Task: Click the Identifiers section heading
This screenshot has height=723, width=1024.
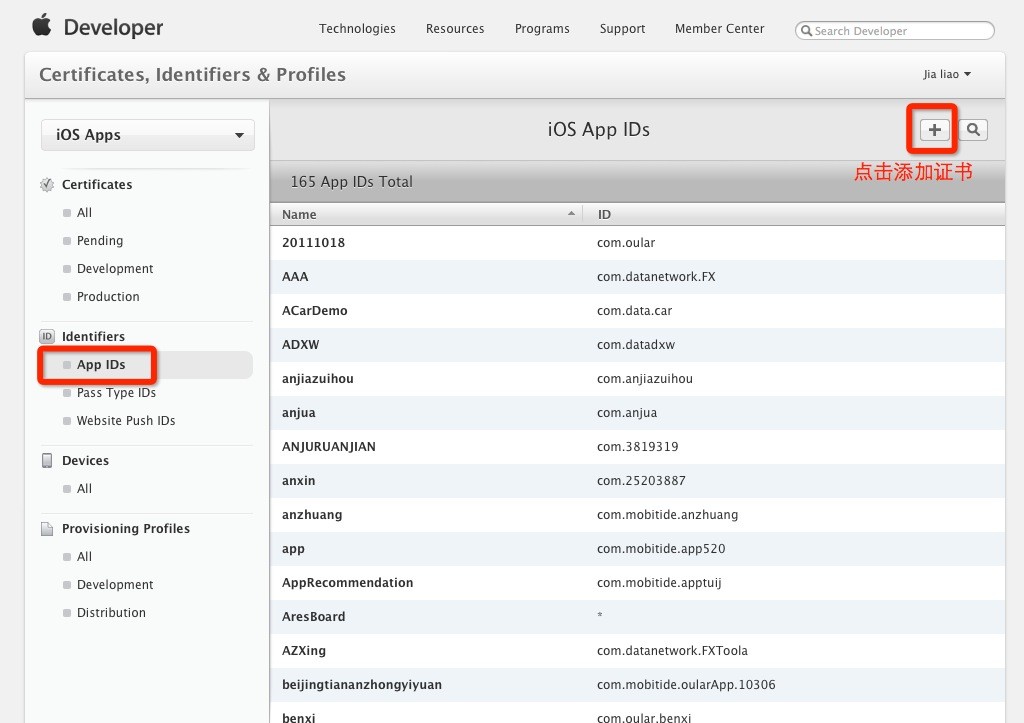Action: 93,336
